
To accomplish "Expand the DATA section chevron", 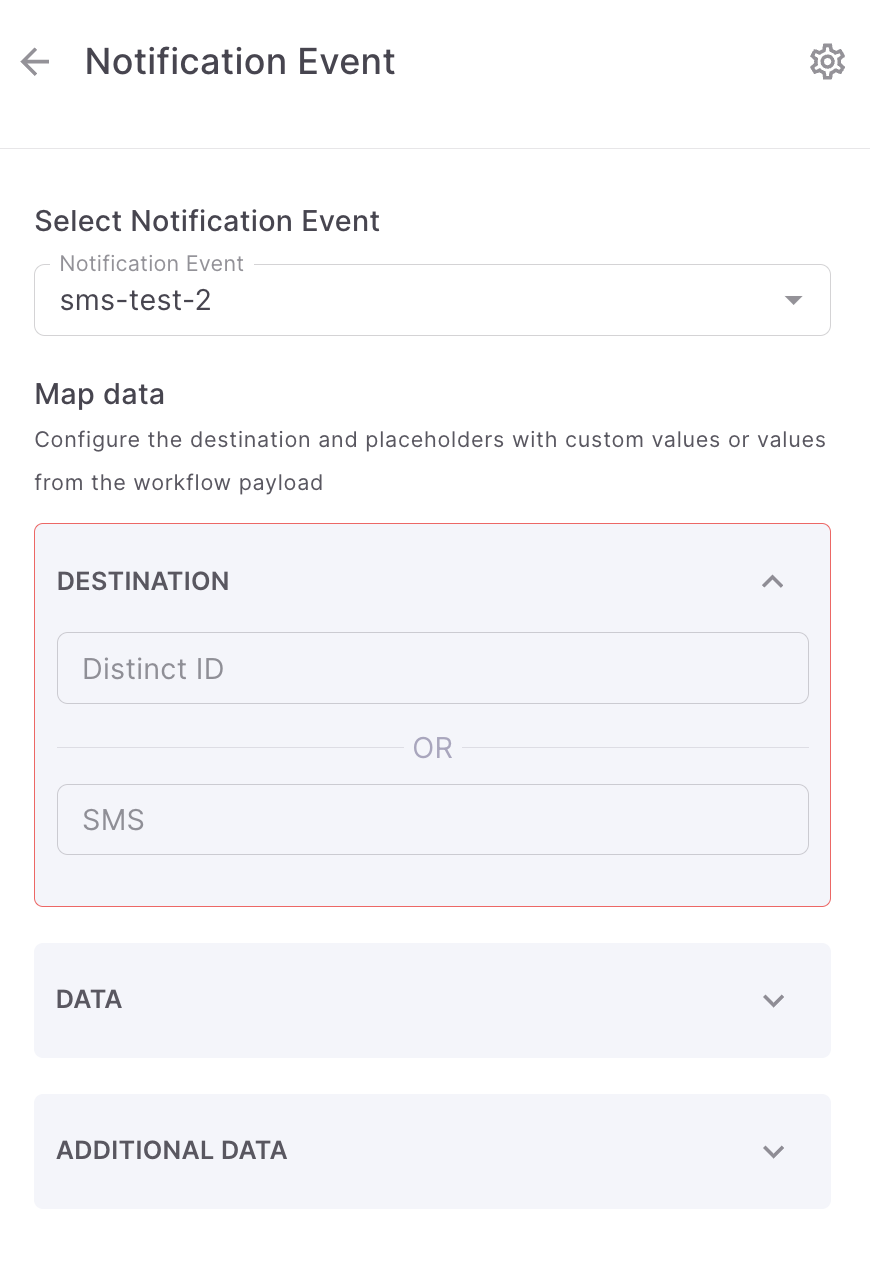I will pos(773,1000).
